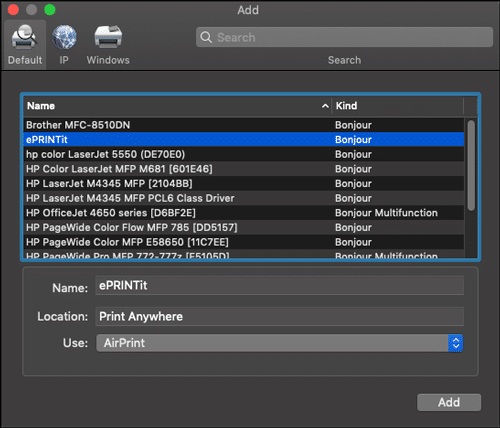Click the magnifying glass search icon

tap(206, 37)
